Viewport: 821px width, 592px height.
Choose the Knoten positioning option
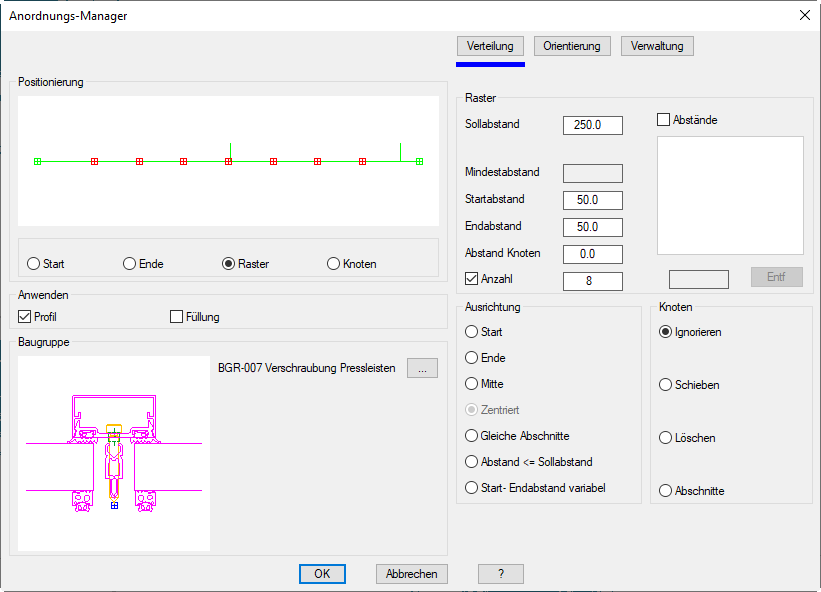[x=334, y=264]
